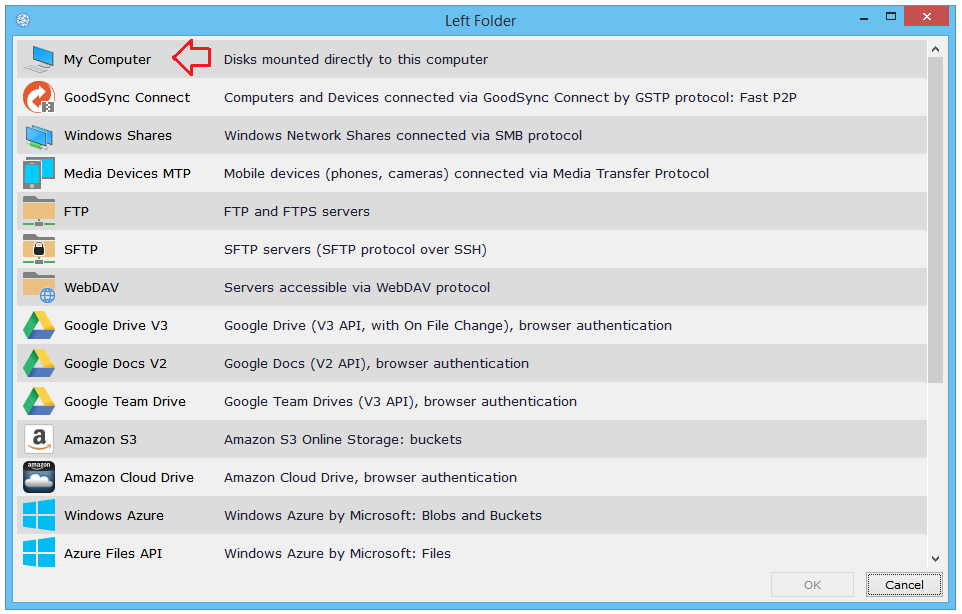Click the Amazon S3 logo icon
962x614 pixels.
[x=39, y=439]
